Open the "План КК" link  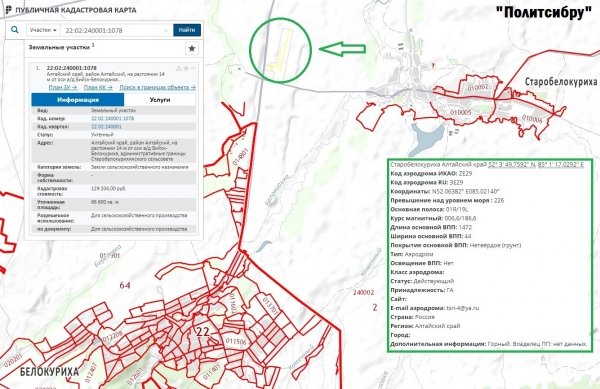(98, 88)
